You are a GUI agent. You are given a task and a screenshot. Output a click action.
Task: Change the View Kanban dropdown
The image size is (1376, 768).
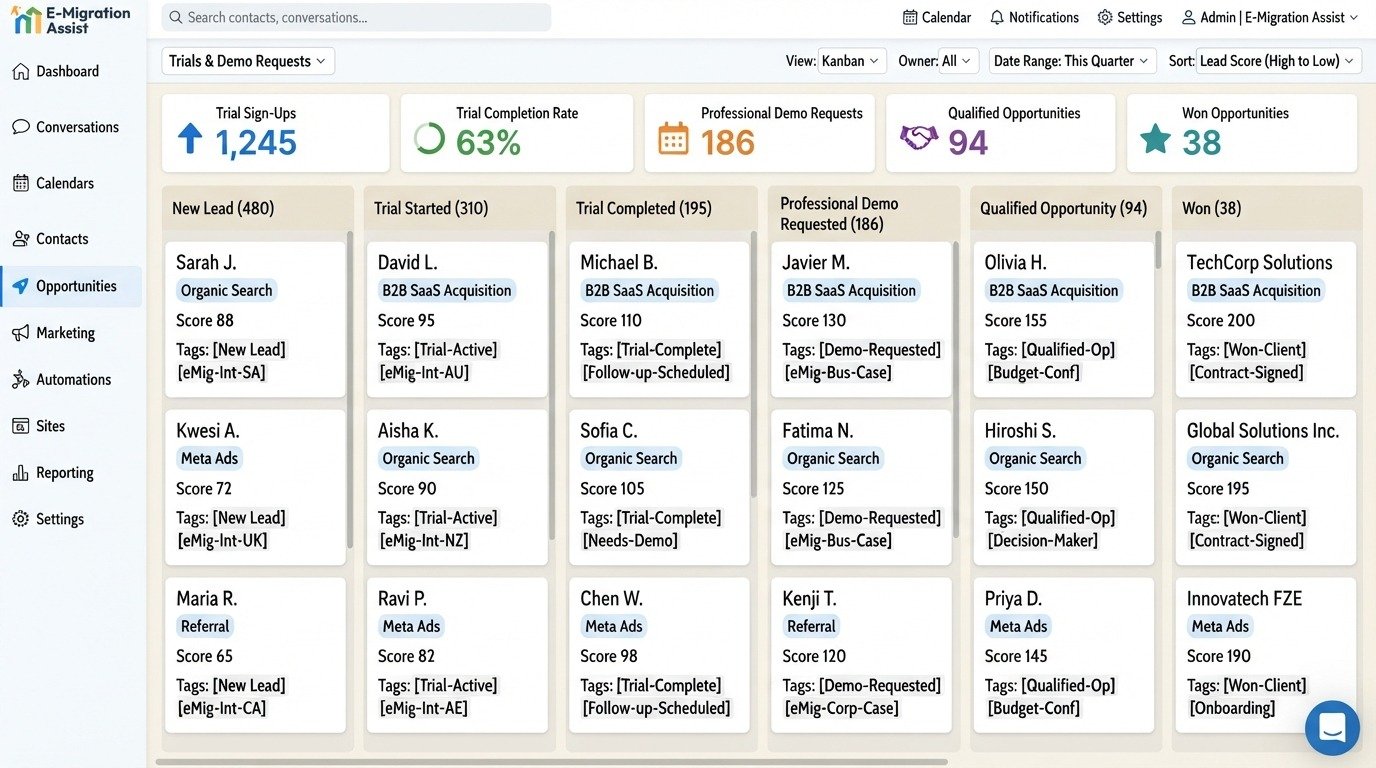852,61
